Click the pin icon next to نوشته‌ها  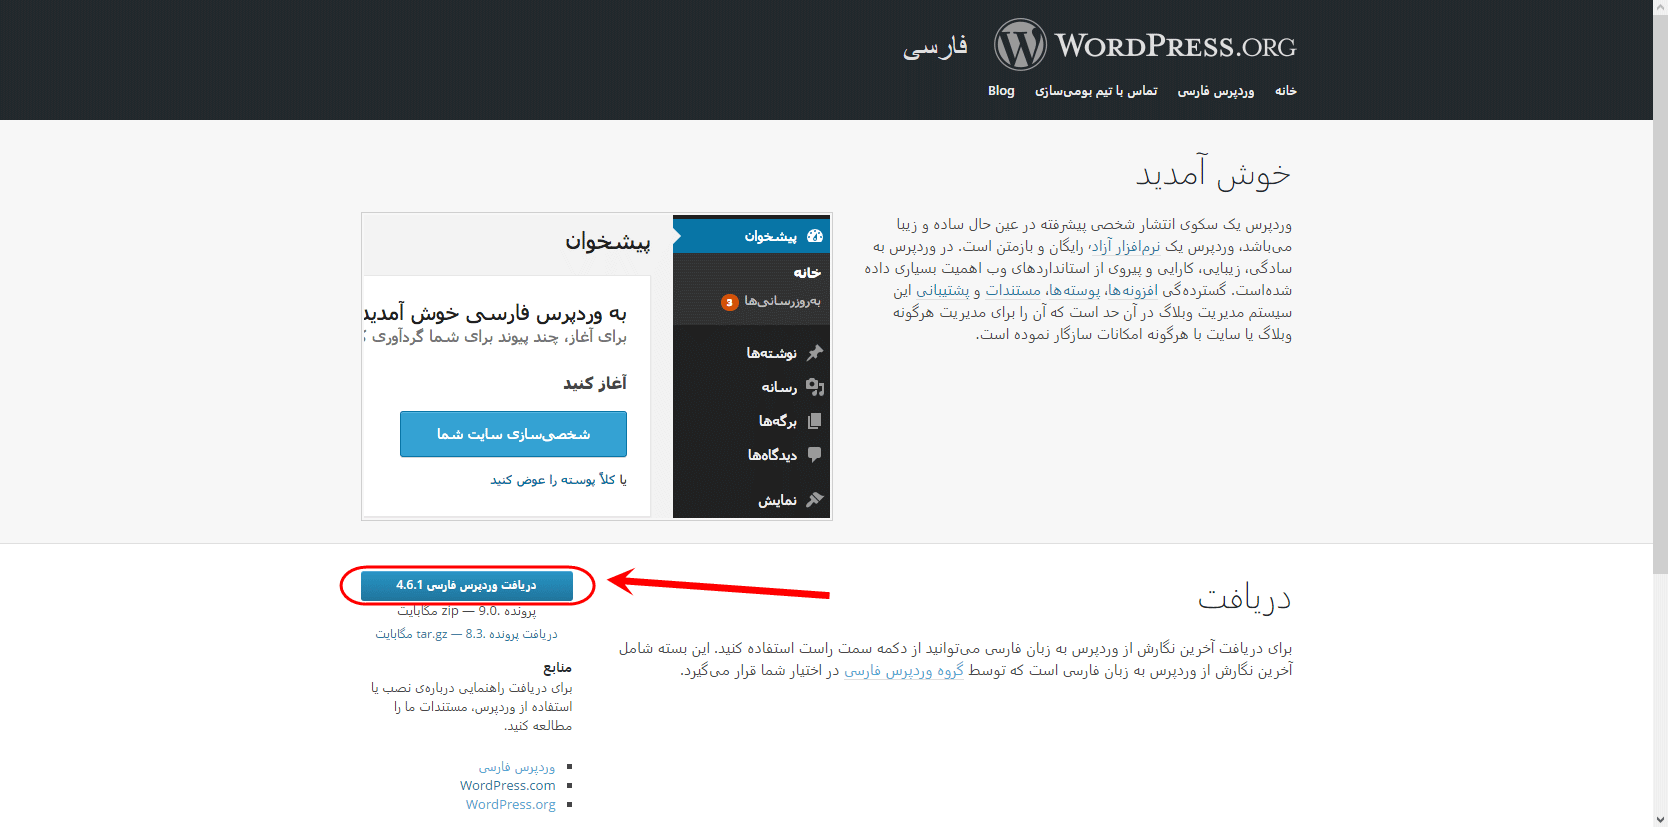point(815,353)
